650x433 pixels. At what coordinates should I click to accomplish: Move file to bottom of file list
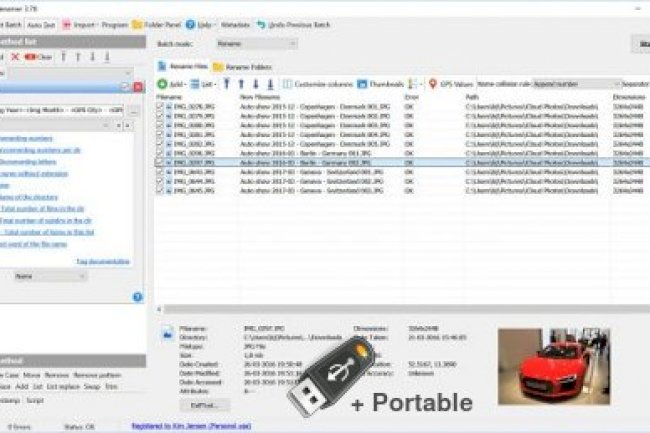click(270, 84)
